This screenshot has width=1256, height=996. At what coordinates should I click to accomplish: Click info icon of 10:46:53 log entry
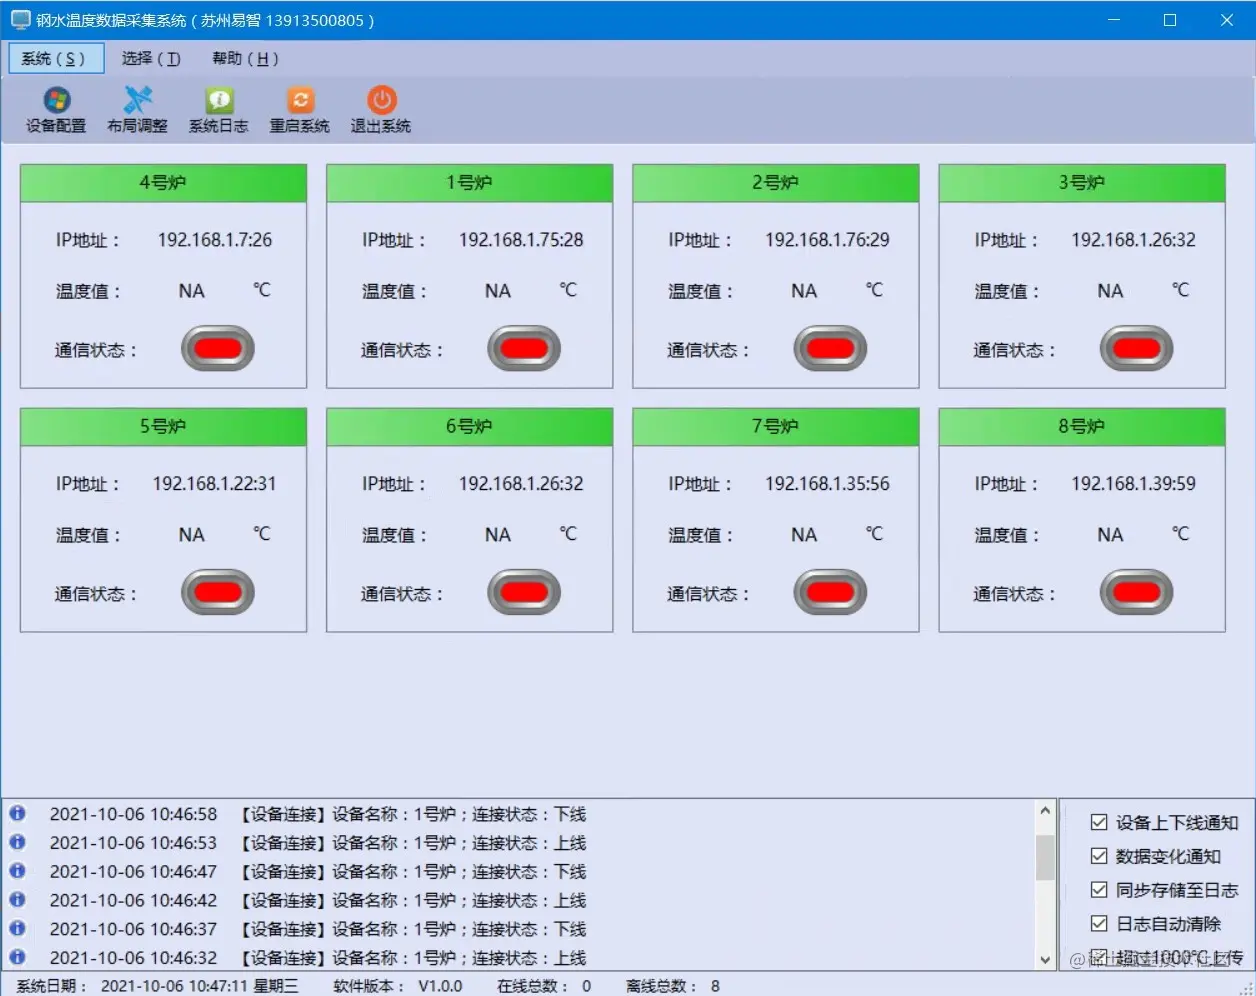[x=17, y=842]
